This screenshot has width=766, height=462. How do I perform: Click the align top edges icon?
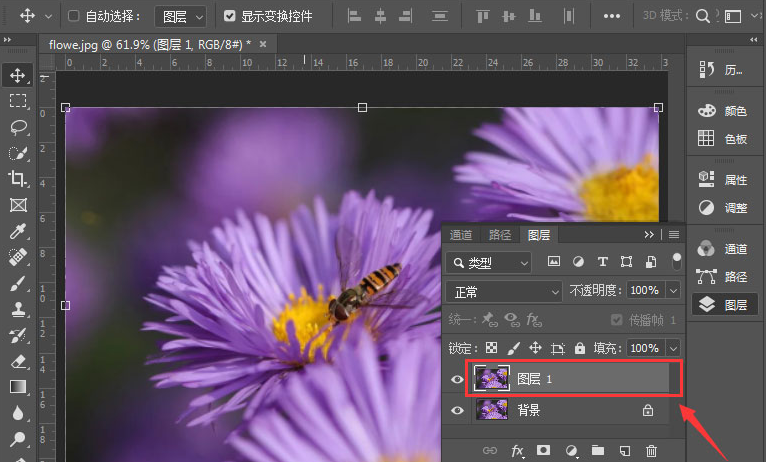483,16
